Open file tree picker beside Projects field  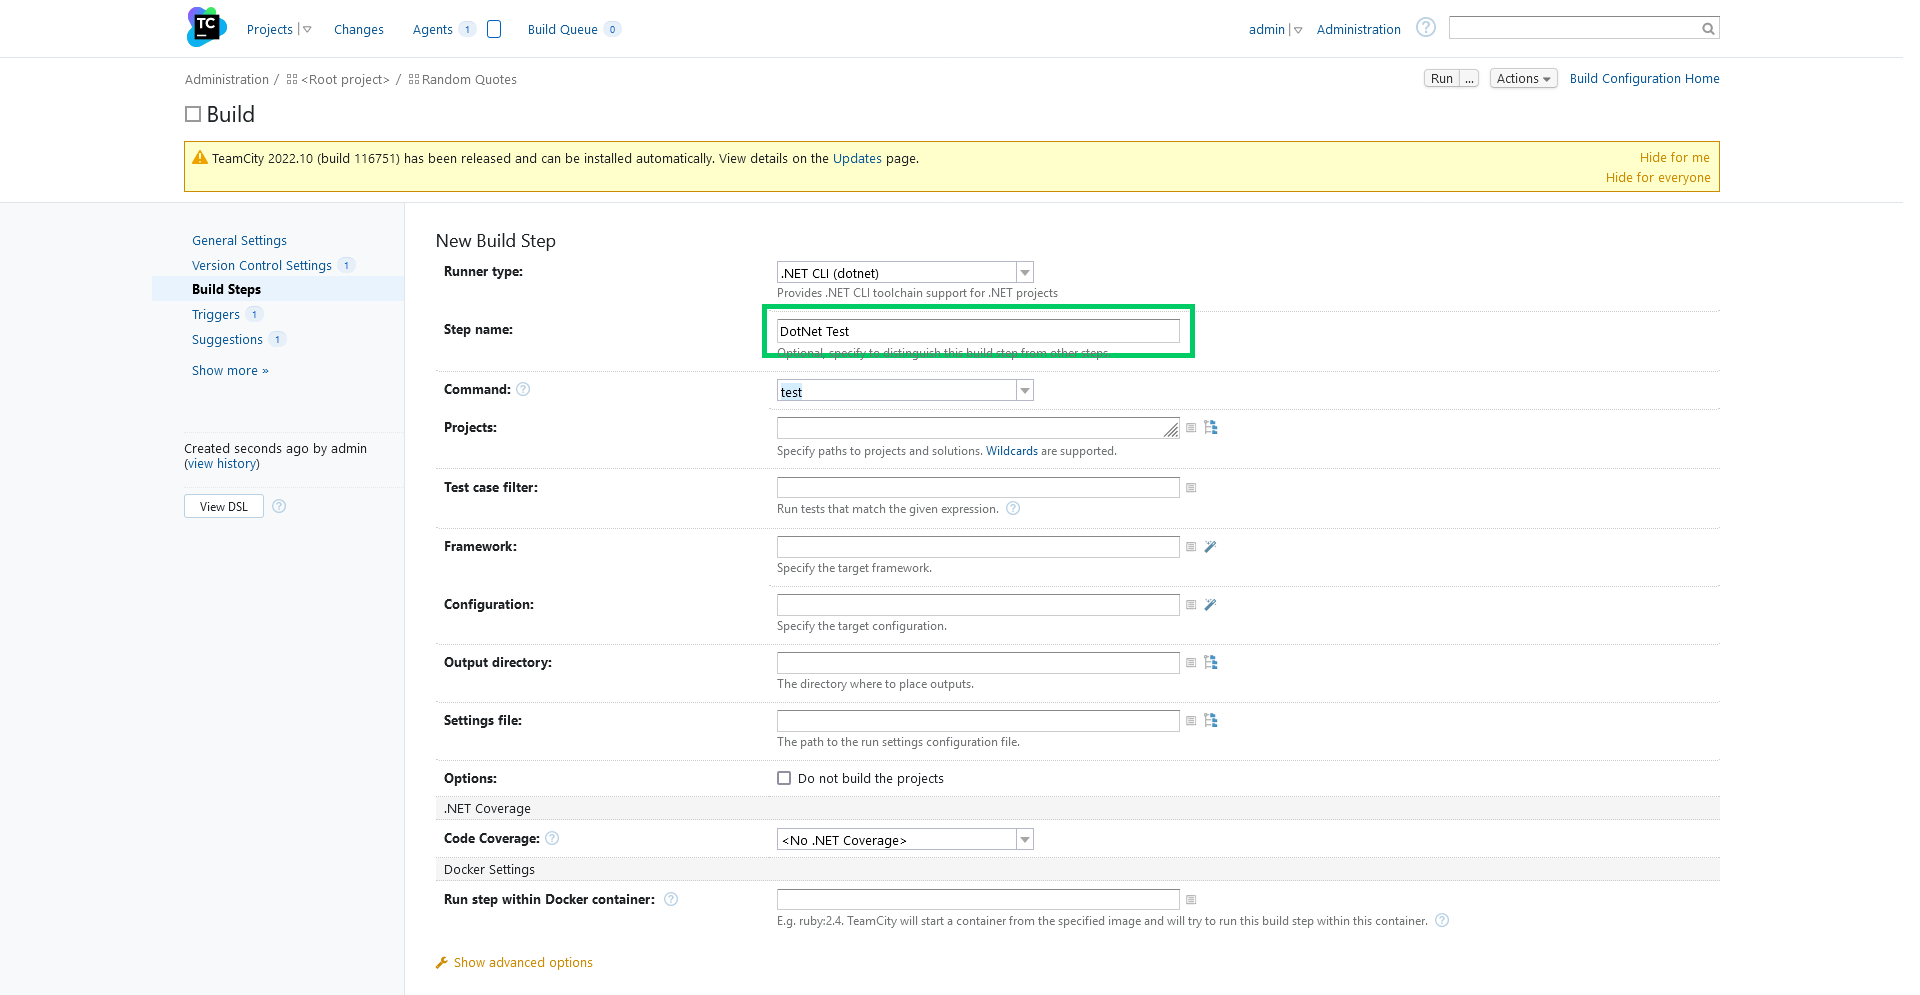1211,428
